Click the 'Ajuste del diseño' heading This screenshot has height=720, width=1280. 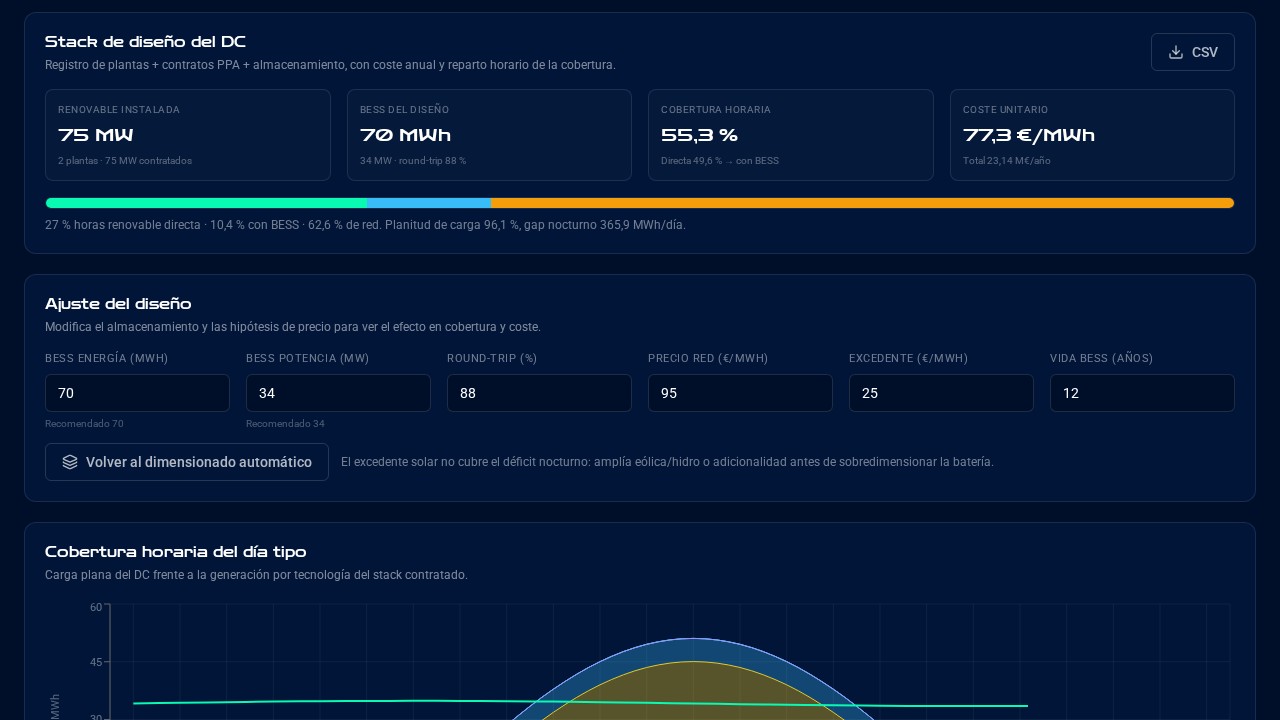coord(118,304)
